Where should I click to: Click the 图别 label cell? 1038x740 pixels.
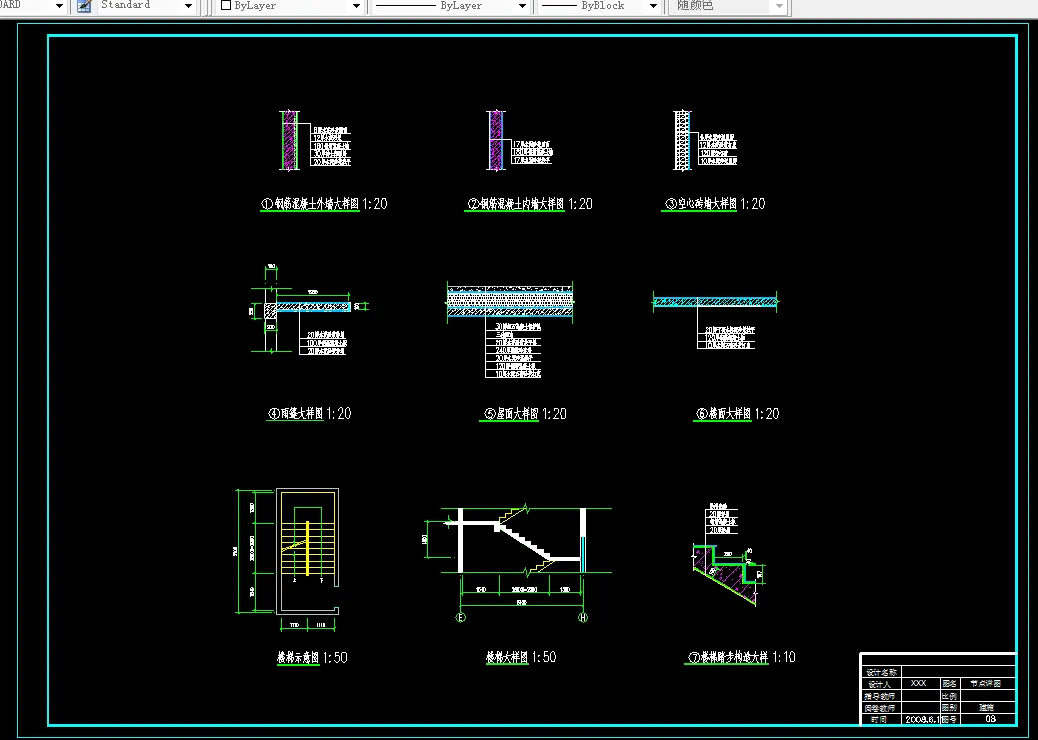(949, 708)
